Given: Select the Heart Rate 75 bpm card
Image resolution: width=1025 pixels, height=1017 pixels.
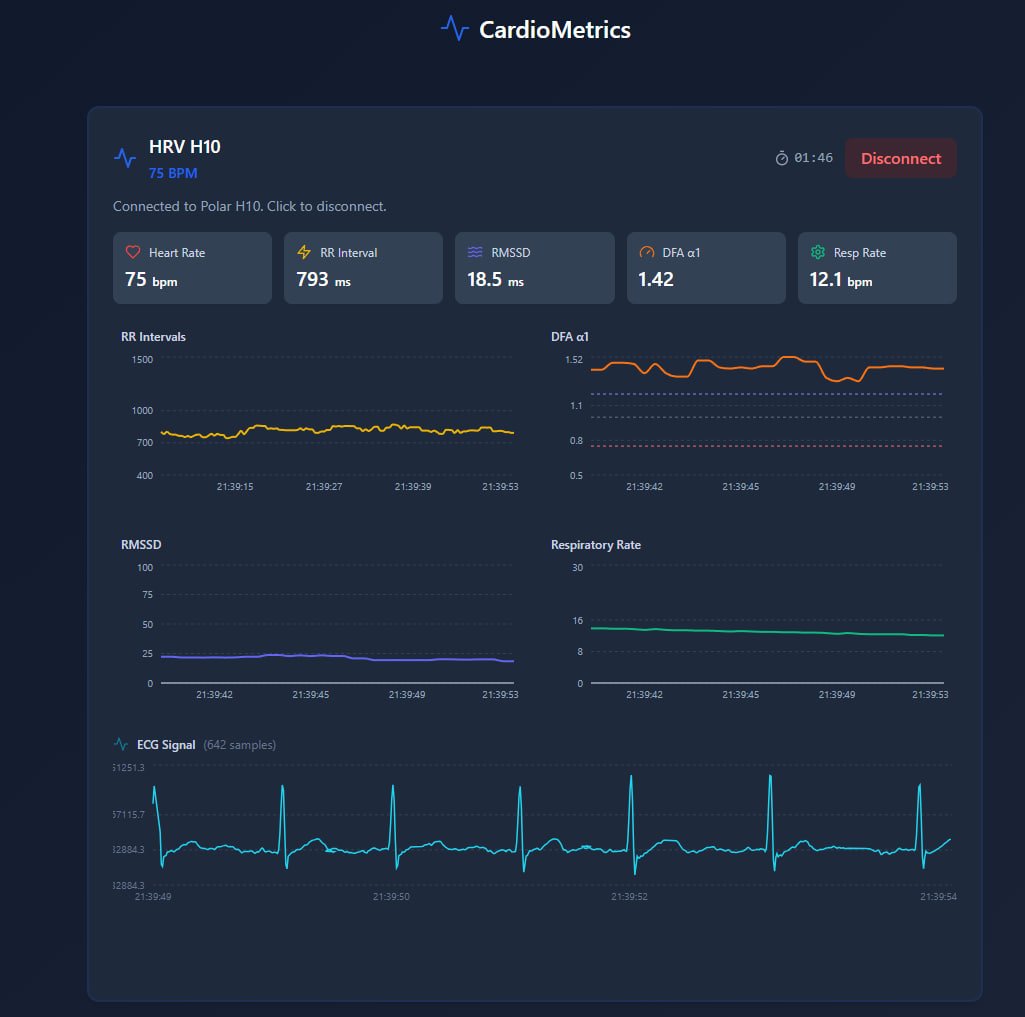Looking at the screenshot, I should 192,268.
